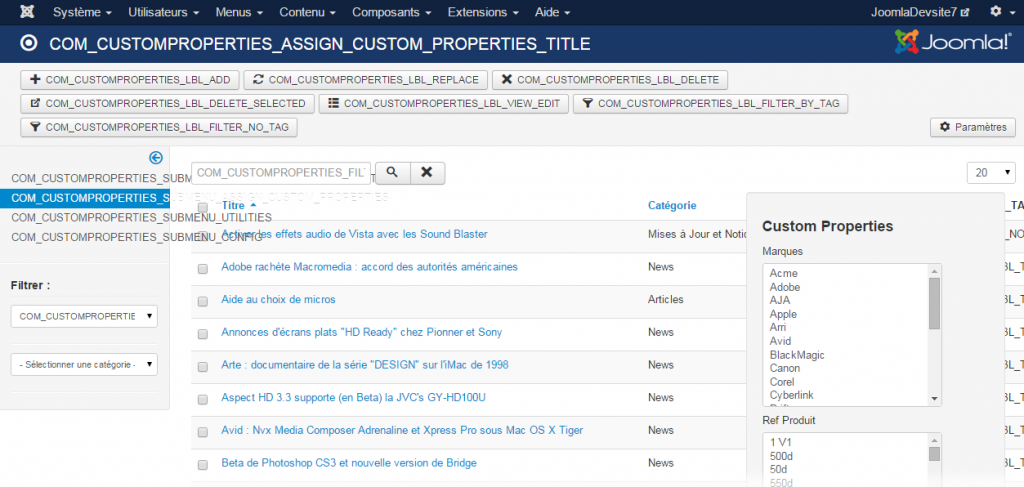
Task: Click the LBL_FILTER_BY_TAG funnel button
Action: pos(711,103)
